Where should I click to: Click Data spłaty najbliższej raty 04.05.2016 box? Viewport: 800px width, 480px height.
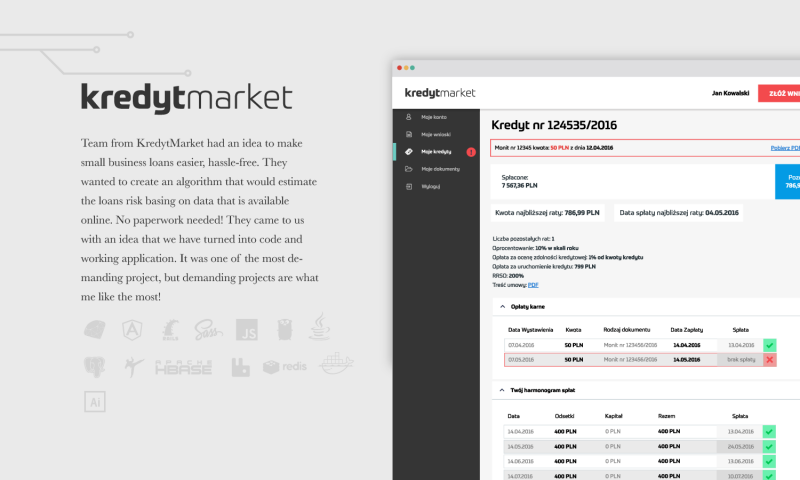pos(679,213)
